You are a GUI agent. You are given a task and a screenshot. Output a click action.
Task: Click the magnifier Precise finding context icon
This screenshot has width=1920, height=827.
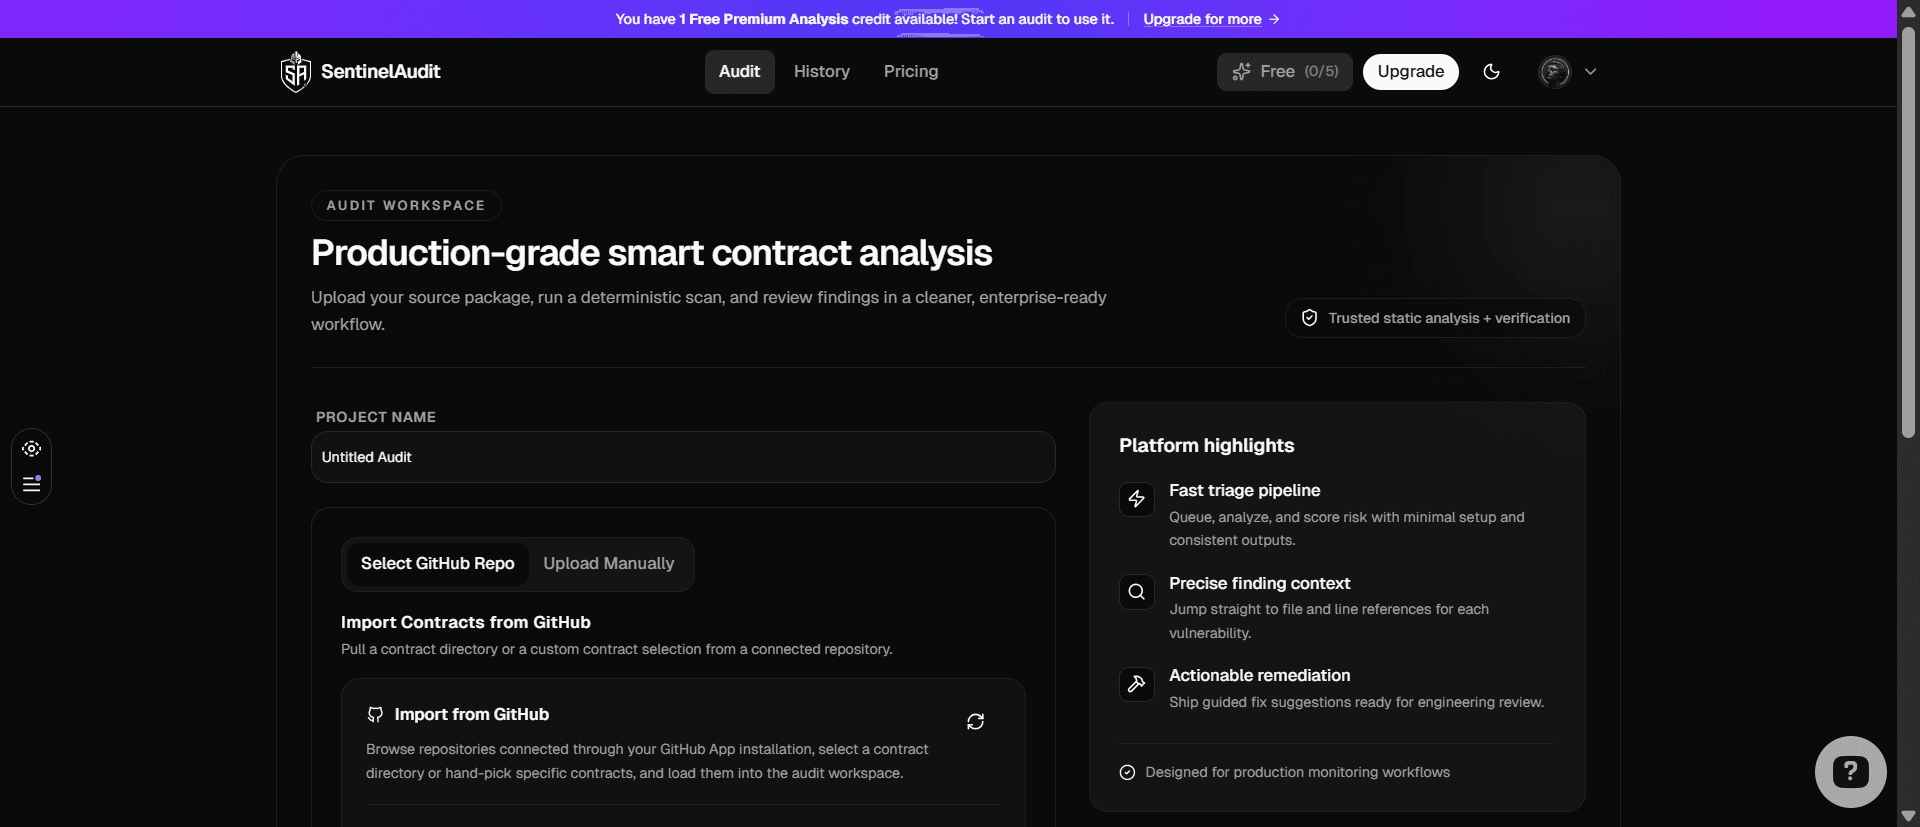point(1137,592)
